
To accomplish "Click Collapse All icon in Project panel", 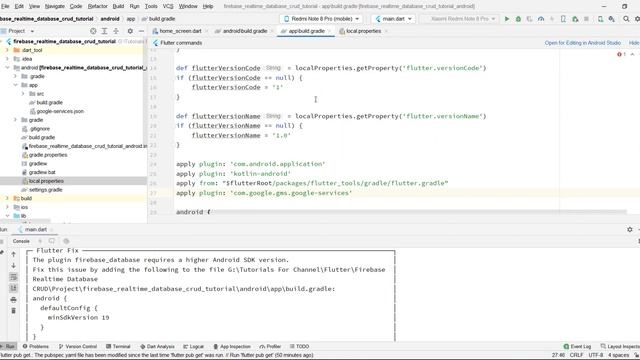I will coord(116,31).
